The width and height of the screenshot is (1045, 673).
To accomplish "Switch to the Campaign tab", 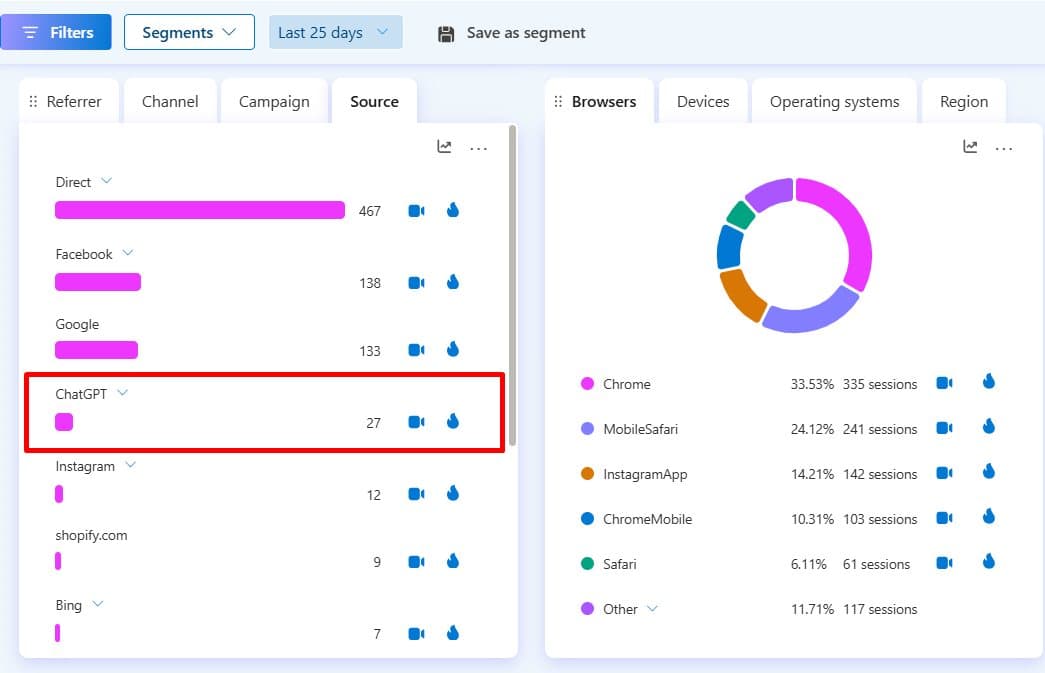I will (x=274, y=101).
